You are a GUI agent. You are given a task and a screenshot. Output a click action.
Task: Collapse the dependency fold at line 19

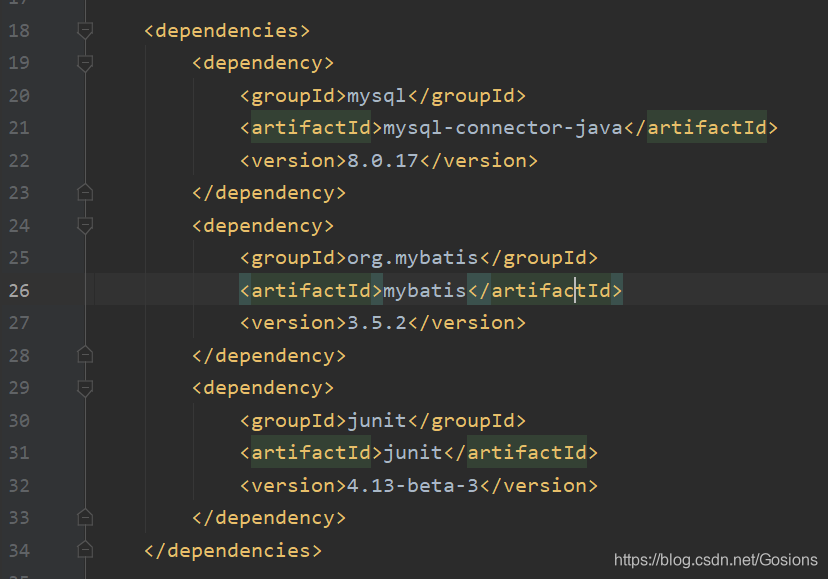coord(85,63)
